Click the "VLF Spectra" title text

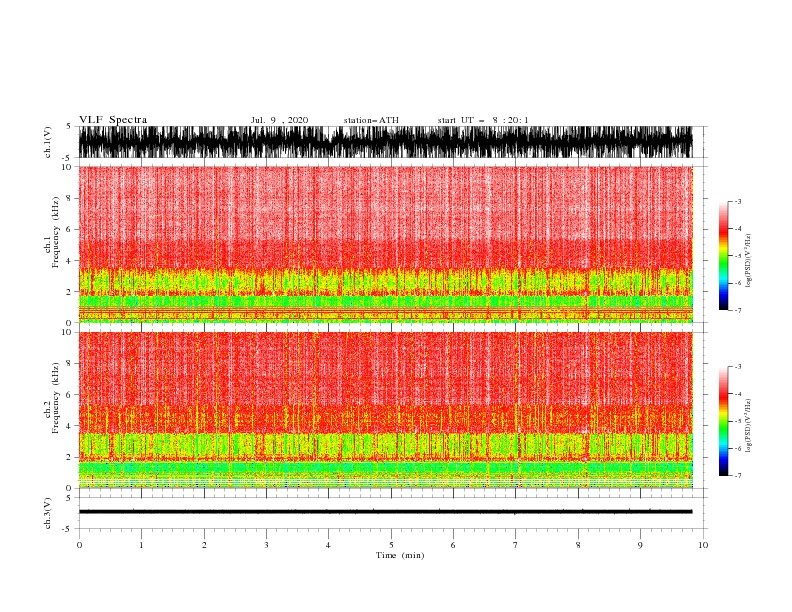click(x=113, y=120)
